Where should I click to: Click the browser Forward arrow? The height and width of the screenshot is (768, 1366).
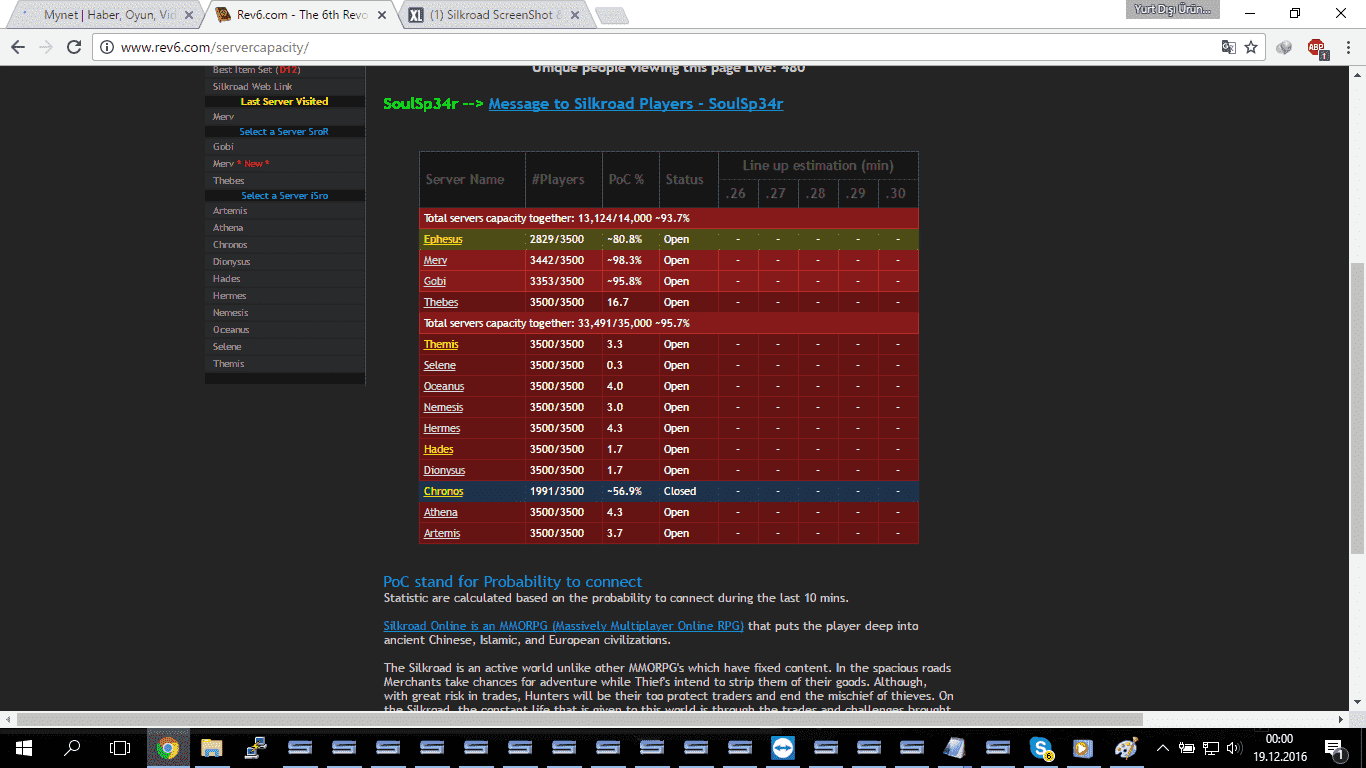(x=45, y=47)
